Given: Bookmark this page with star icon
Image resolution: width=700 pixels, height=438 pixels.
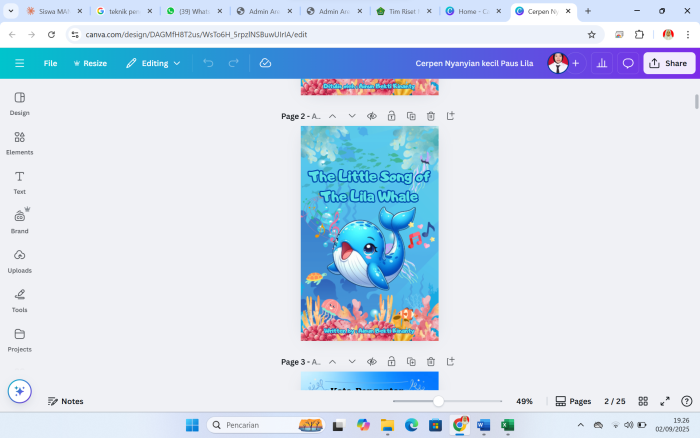Looking at the screenshot, I should coord(592,34).
